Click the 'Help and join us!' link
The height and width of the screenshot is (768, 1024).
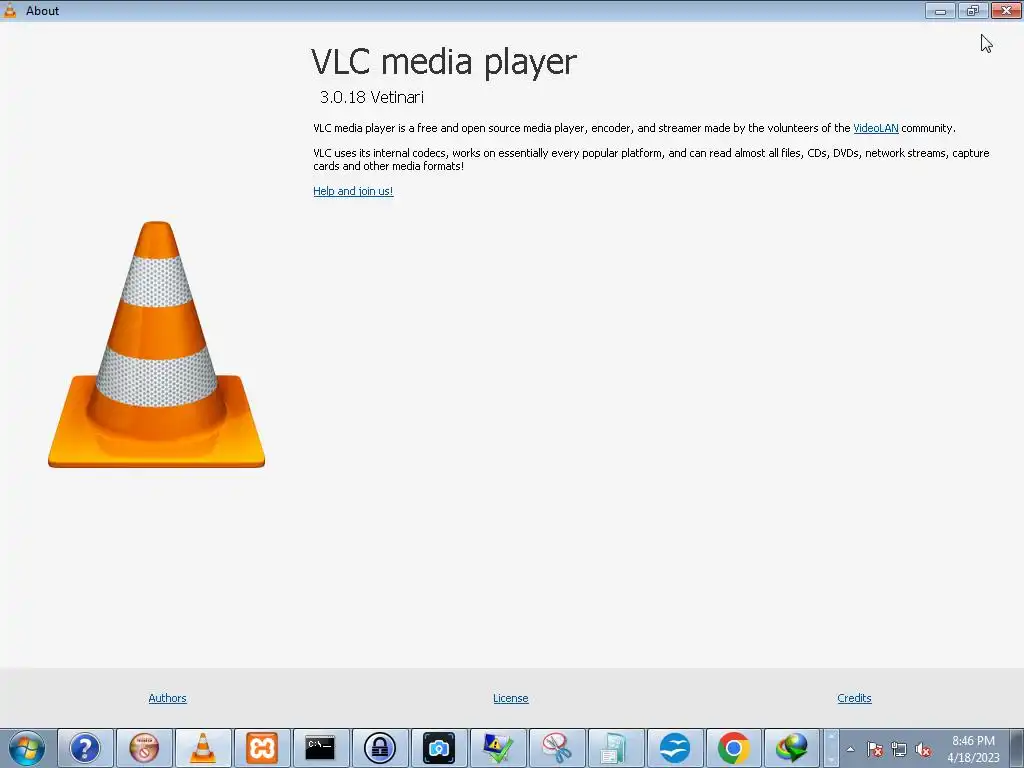[353, 191]
